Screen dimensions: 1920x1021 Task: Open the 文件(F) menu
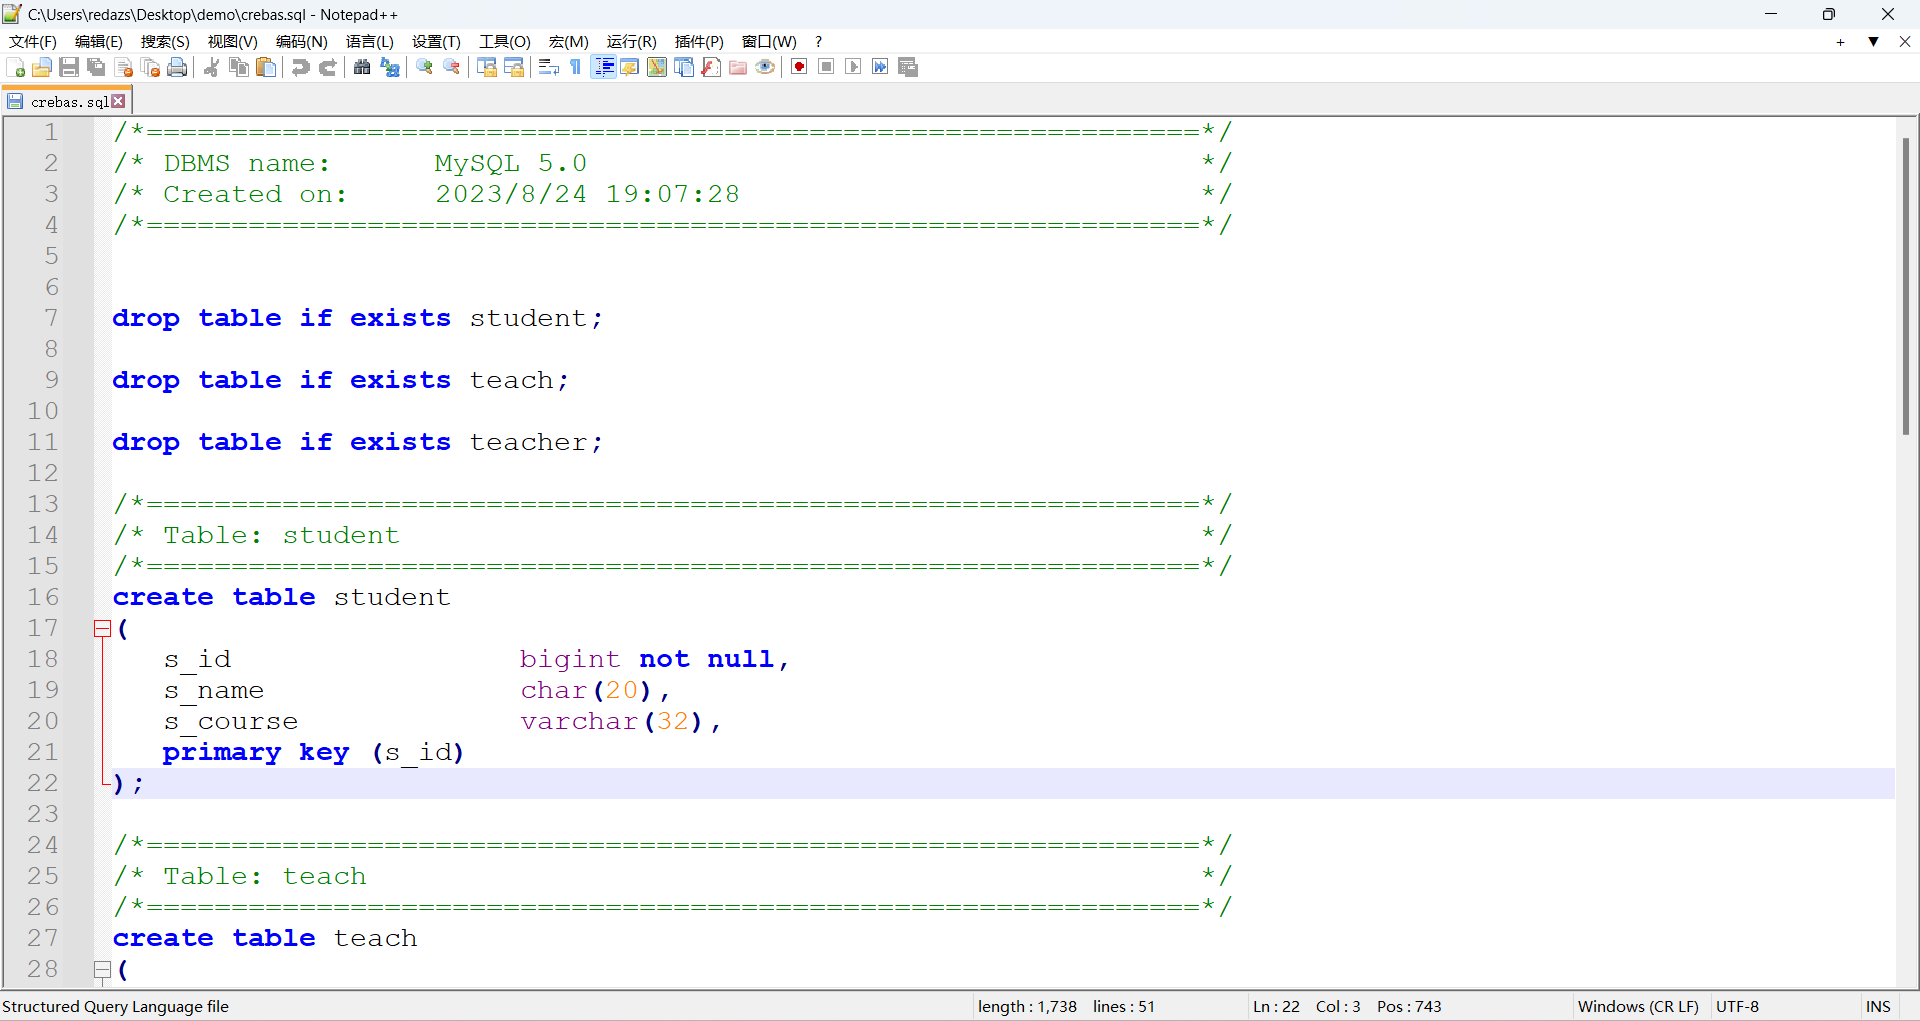[33, 41]
